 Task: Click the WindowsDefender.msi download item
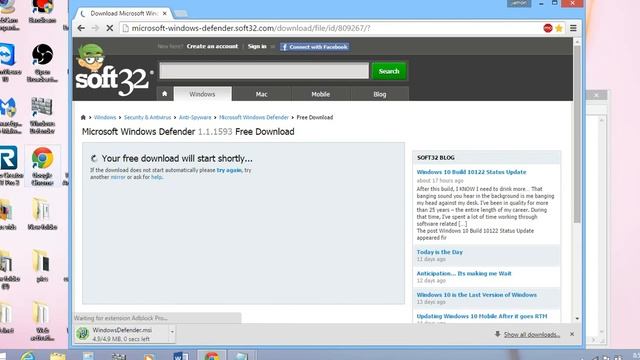(x=121, y=334)
